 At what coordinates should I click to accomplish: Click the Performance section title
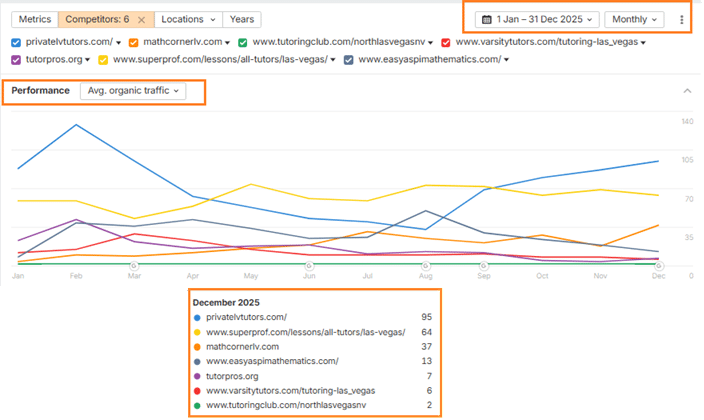pyautogui.click(x=40, y=91)
